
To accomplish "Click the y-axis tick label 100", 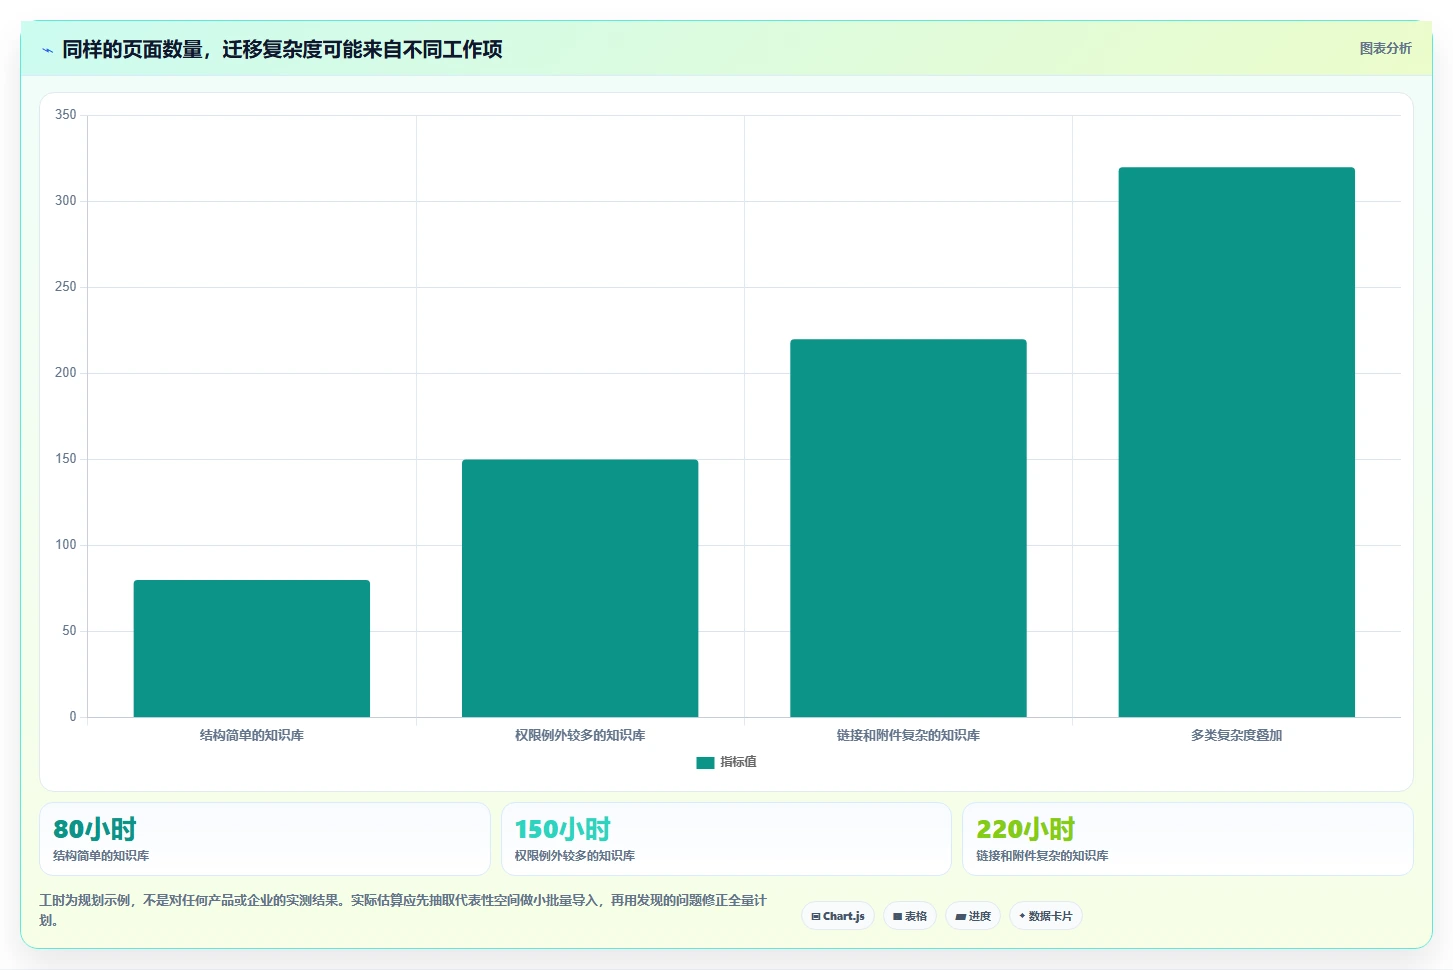I will (x=66, y=545).
